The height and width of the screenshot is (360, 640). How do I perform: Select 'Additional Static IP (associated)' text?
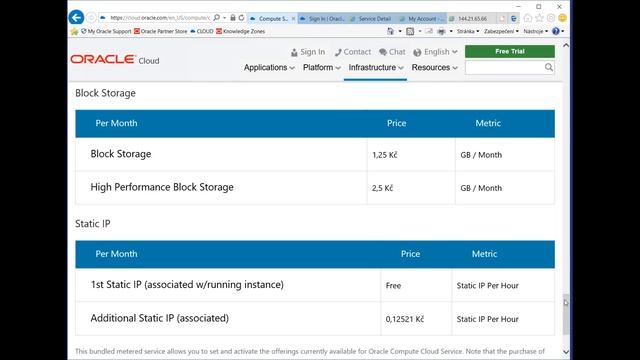[x=160, y=318]
